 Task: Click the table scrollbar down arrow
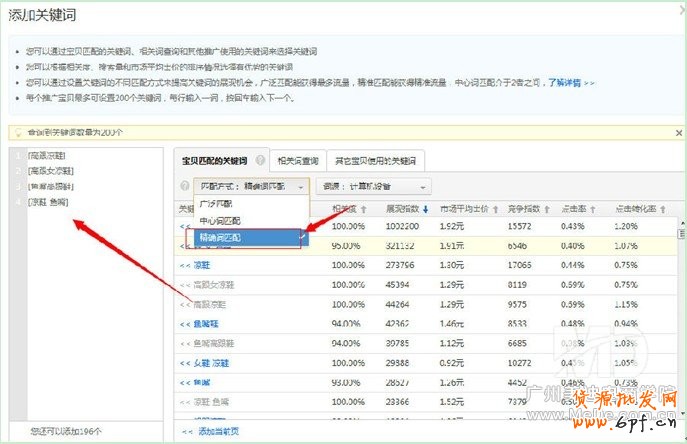click(682, 414)
